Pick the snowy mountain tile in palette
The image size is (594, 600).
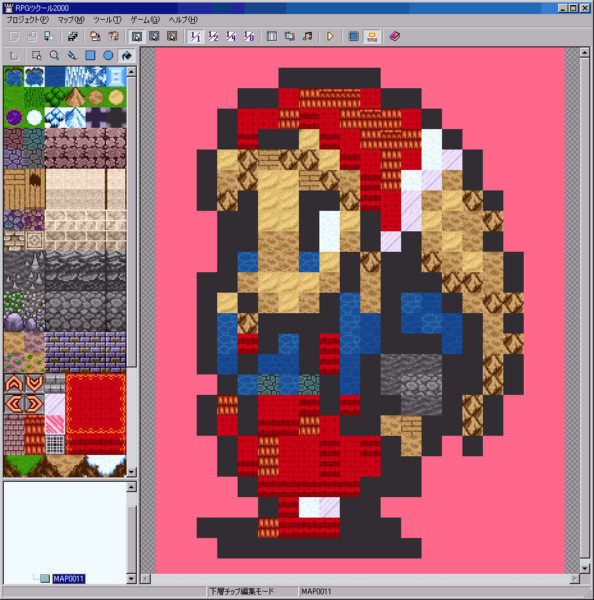75,117
